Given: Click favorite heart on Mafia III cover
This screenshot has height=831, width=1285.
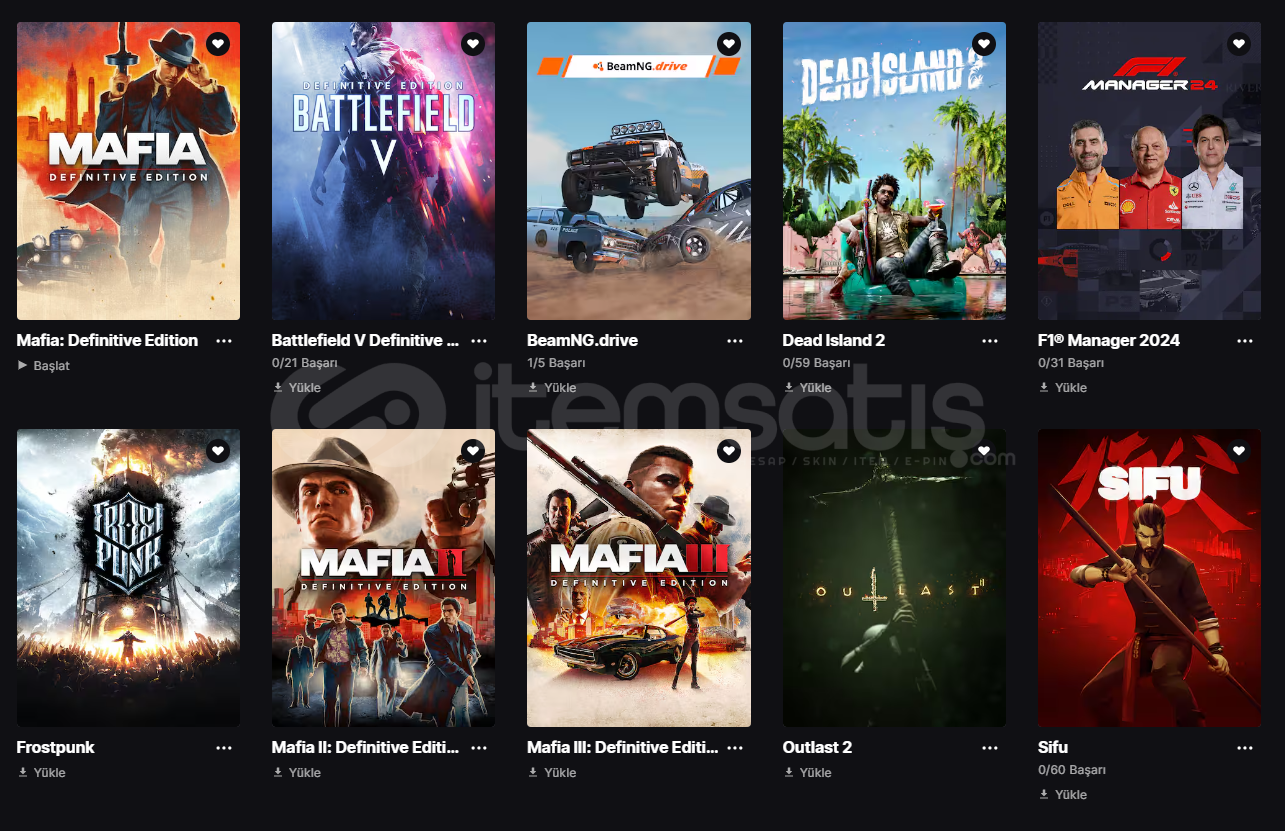Looking at the screenshot, I should [729, 451].
